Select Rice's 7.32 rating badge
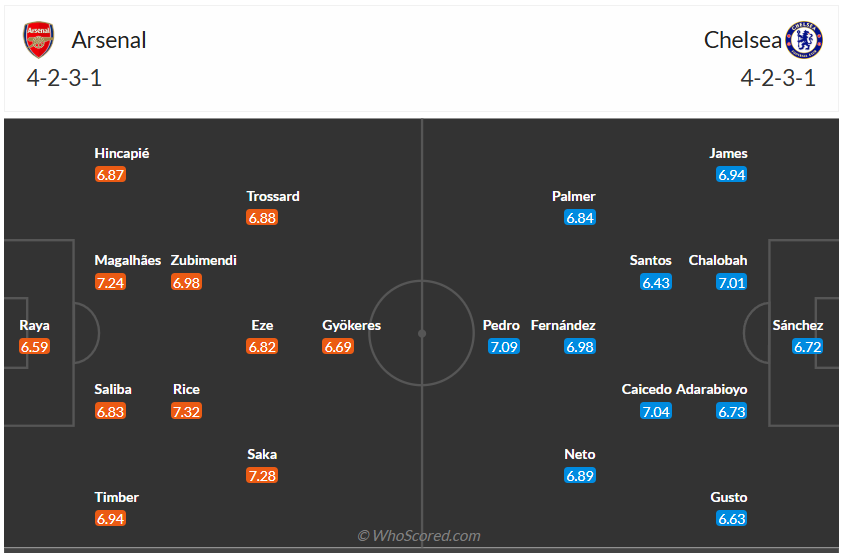844x553 pixels. (186, 411)
